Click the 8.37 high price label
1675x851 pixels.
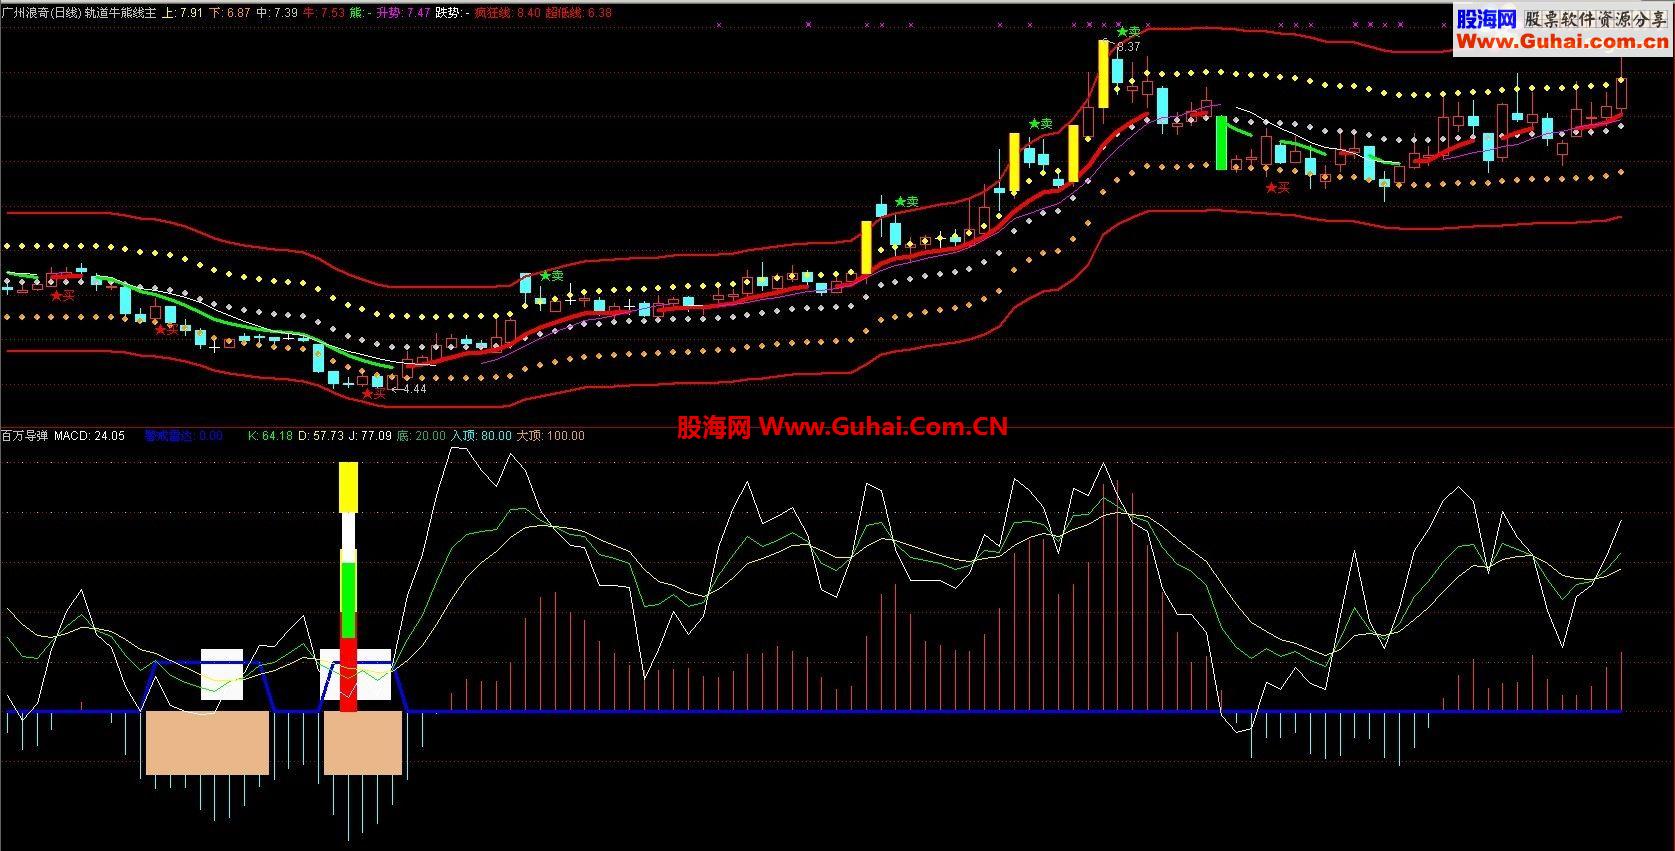[1128, 47]
